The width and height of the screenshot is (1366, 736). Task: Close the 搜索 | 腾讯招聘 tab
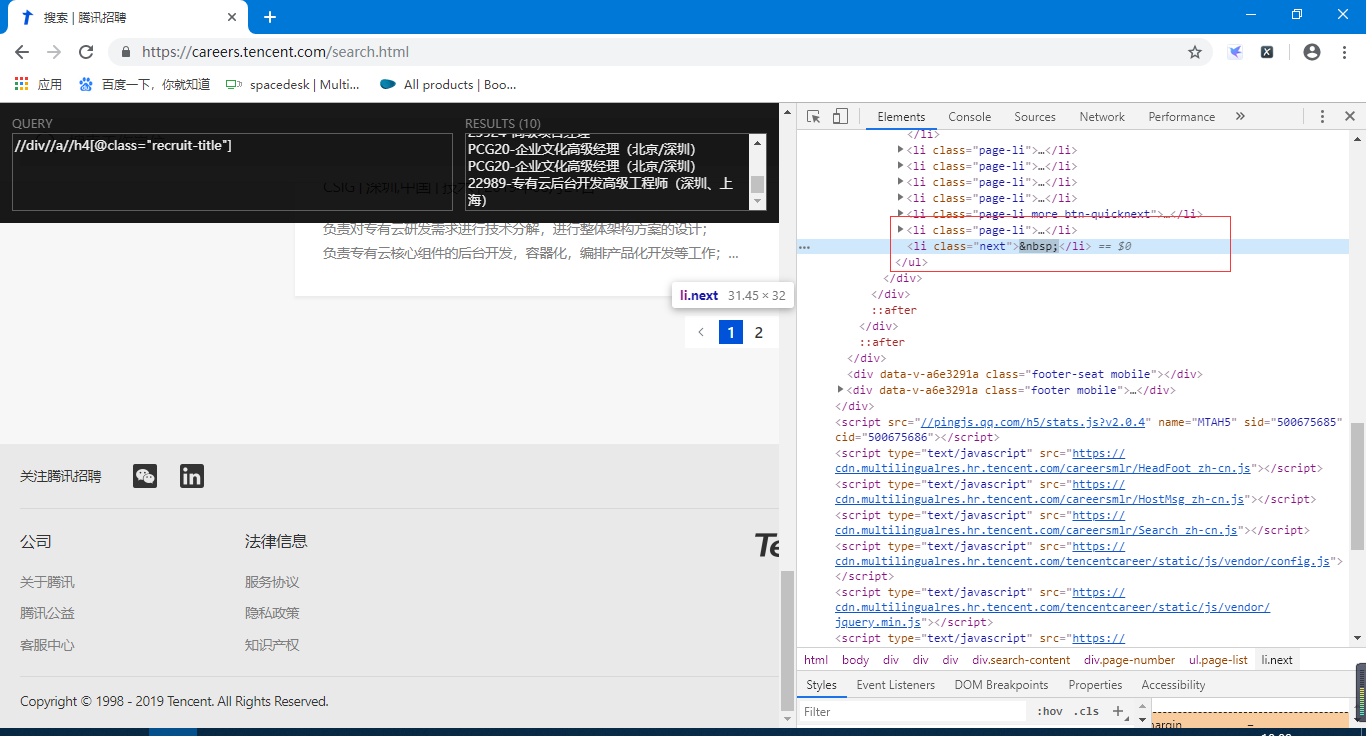232,18
